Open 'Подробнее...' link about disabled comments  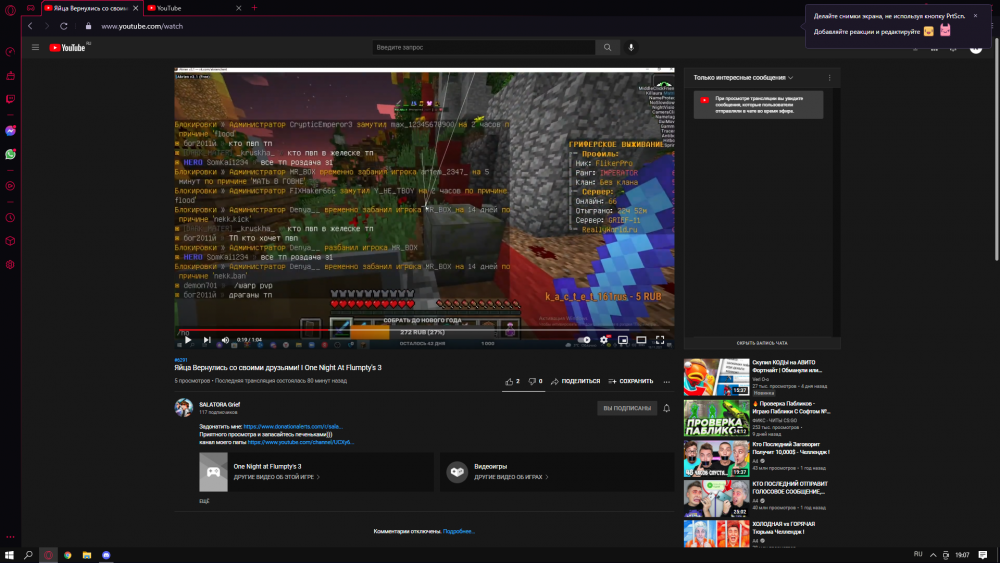[x=459, y=531]
